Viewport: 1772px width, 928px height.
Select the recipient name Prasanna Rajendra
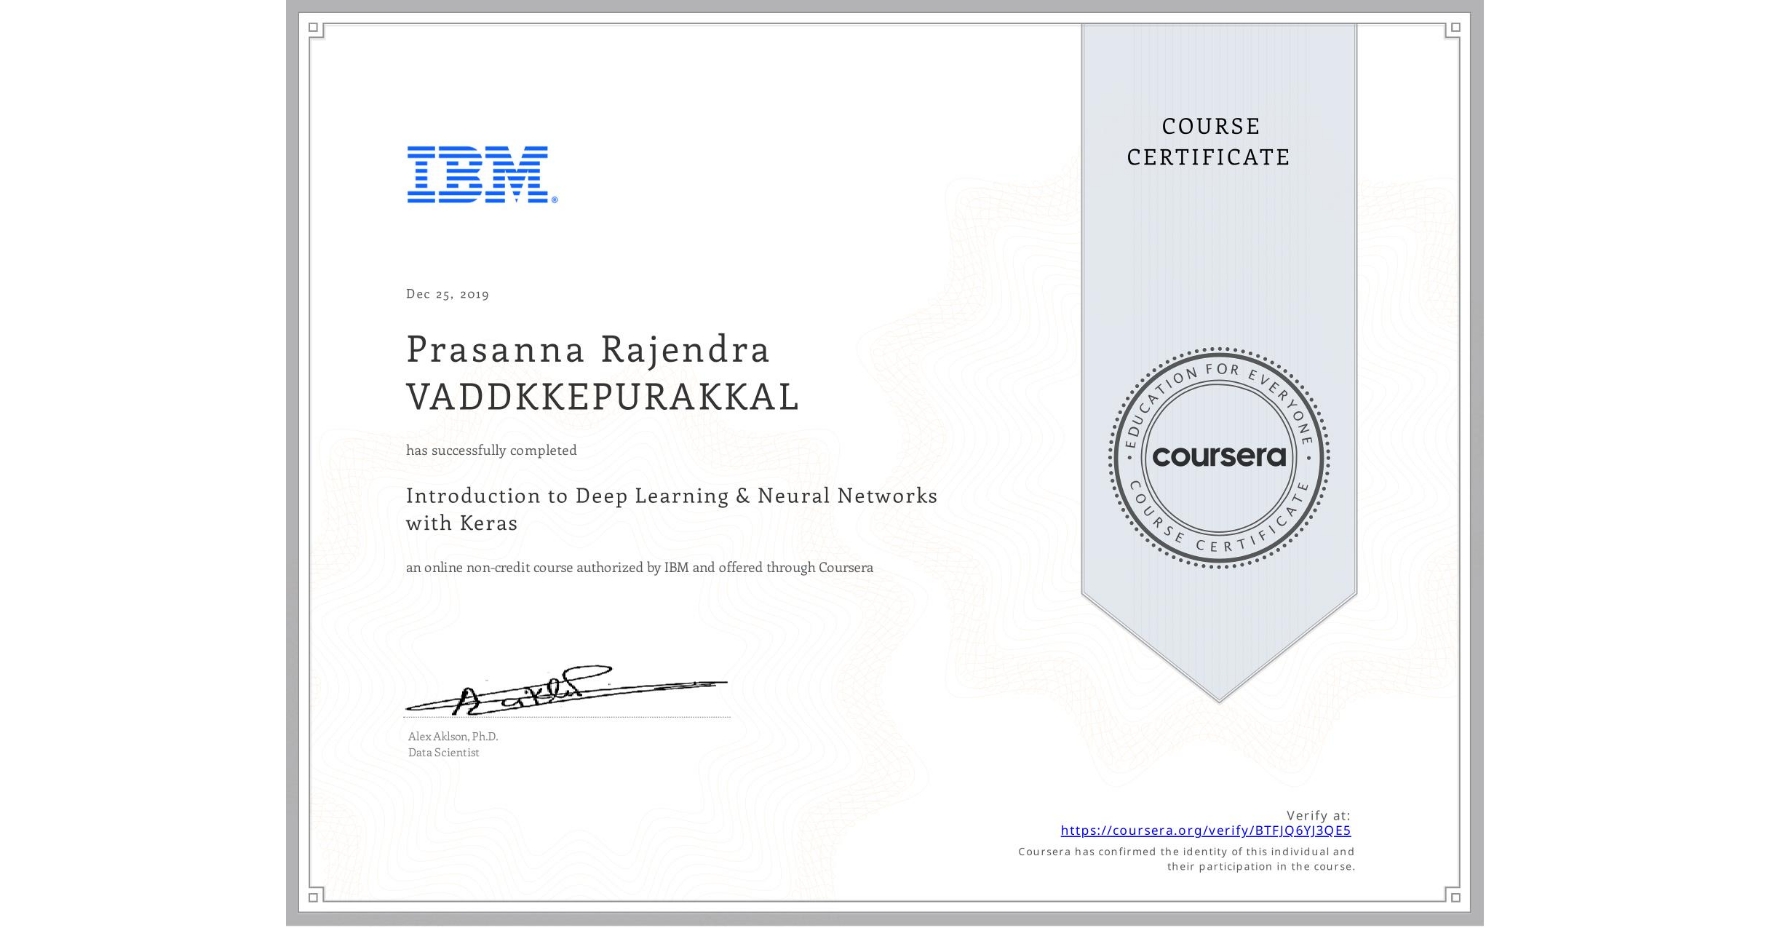click(x=587, y=350)
